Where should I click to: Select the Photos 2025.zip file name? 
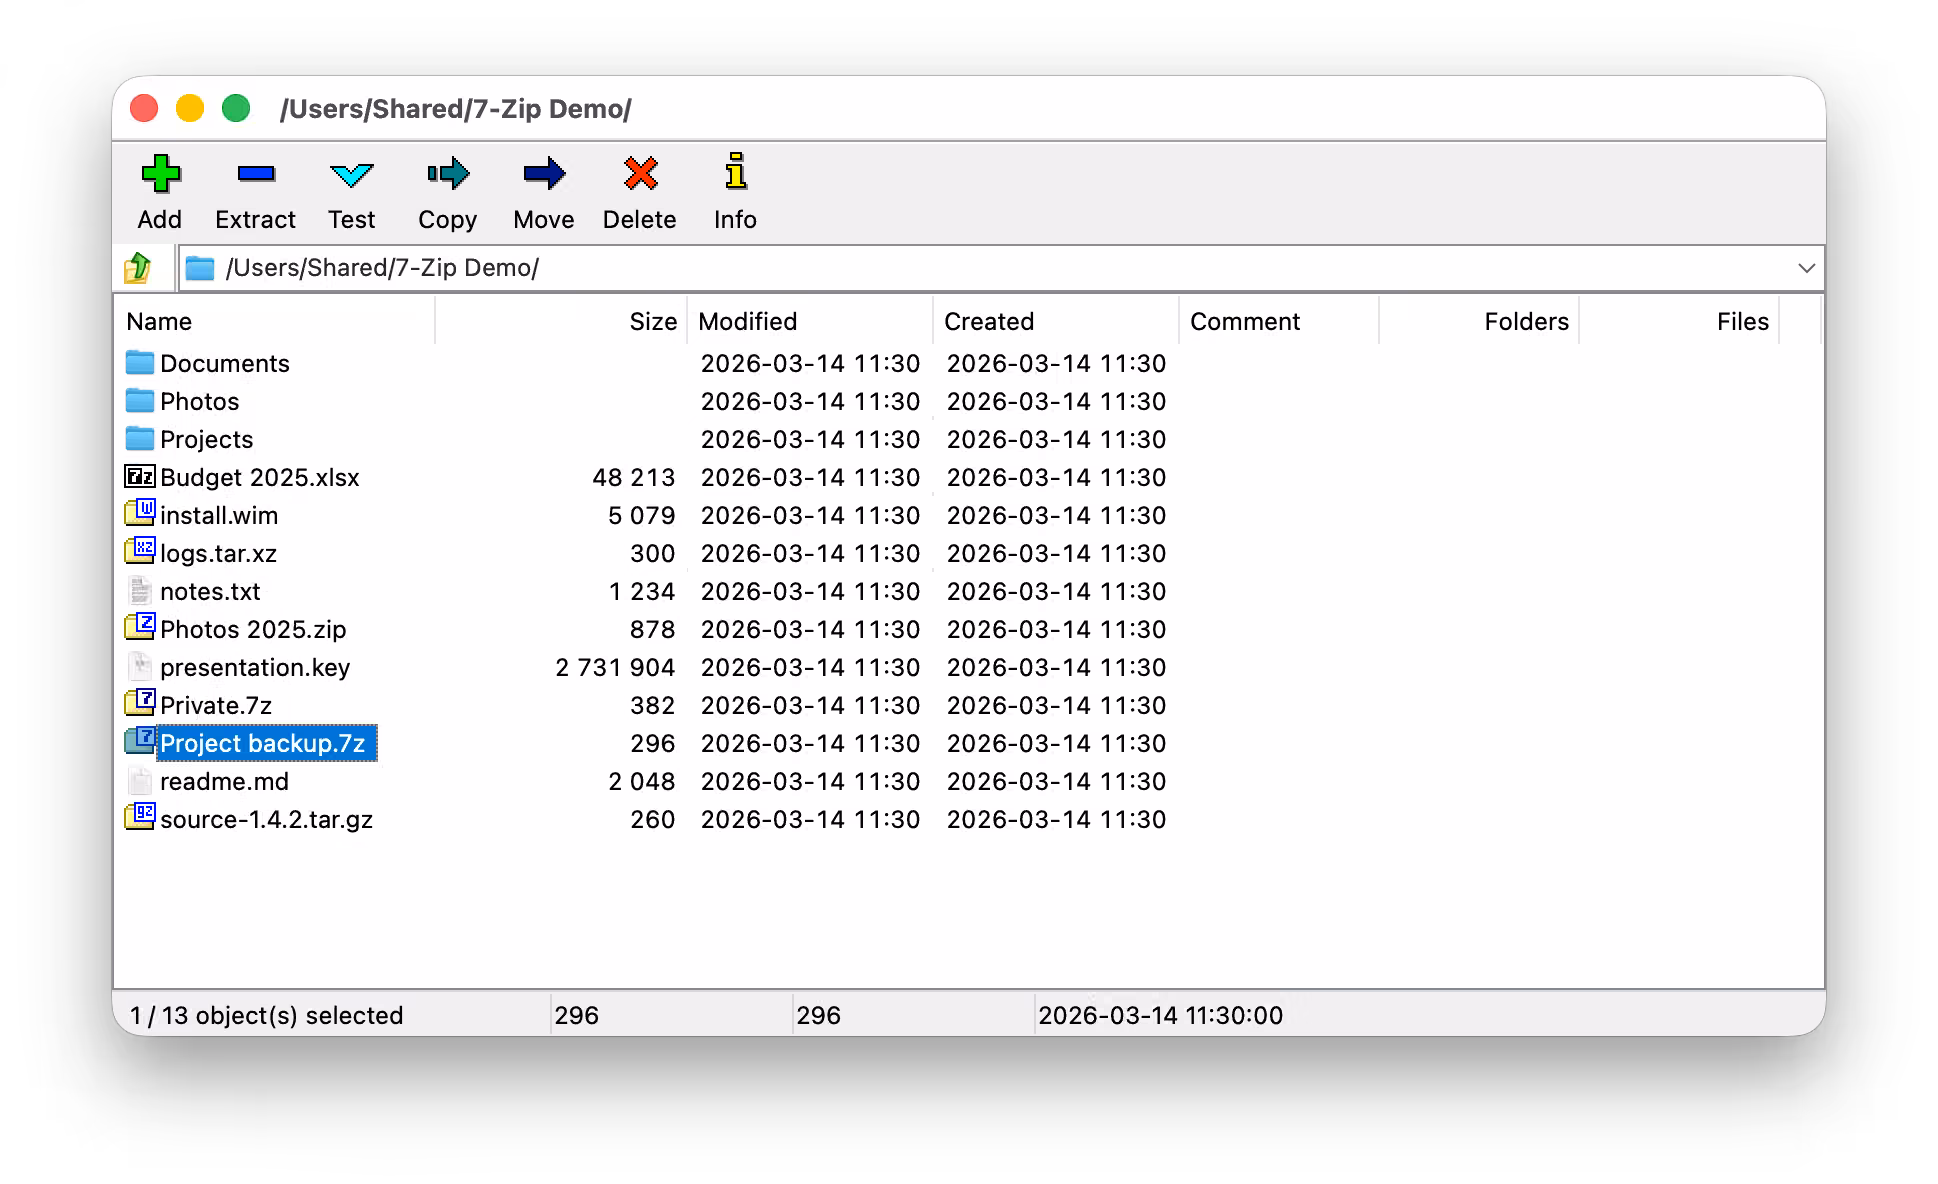pyautogui.click(x=253, y=629)
